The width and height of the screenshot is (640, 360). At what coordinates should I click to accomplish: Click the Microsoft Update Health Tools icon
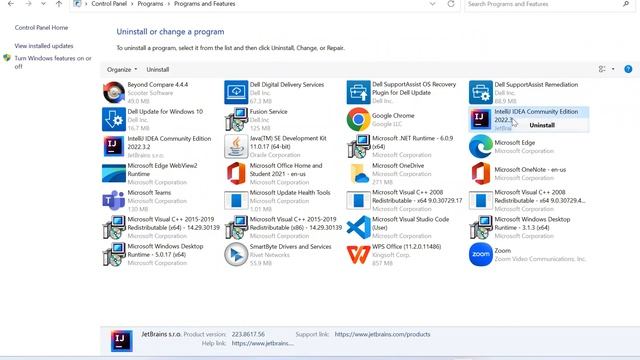(x=236, y=200)
